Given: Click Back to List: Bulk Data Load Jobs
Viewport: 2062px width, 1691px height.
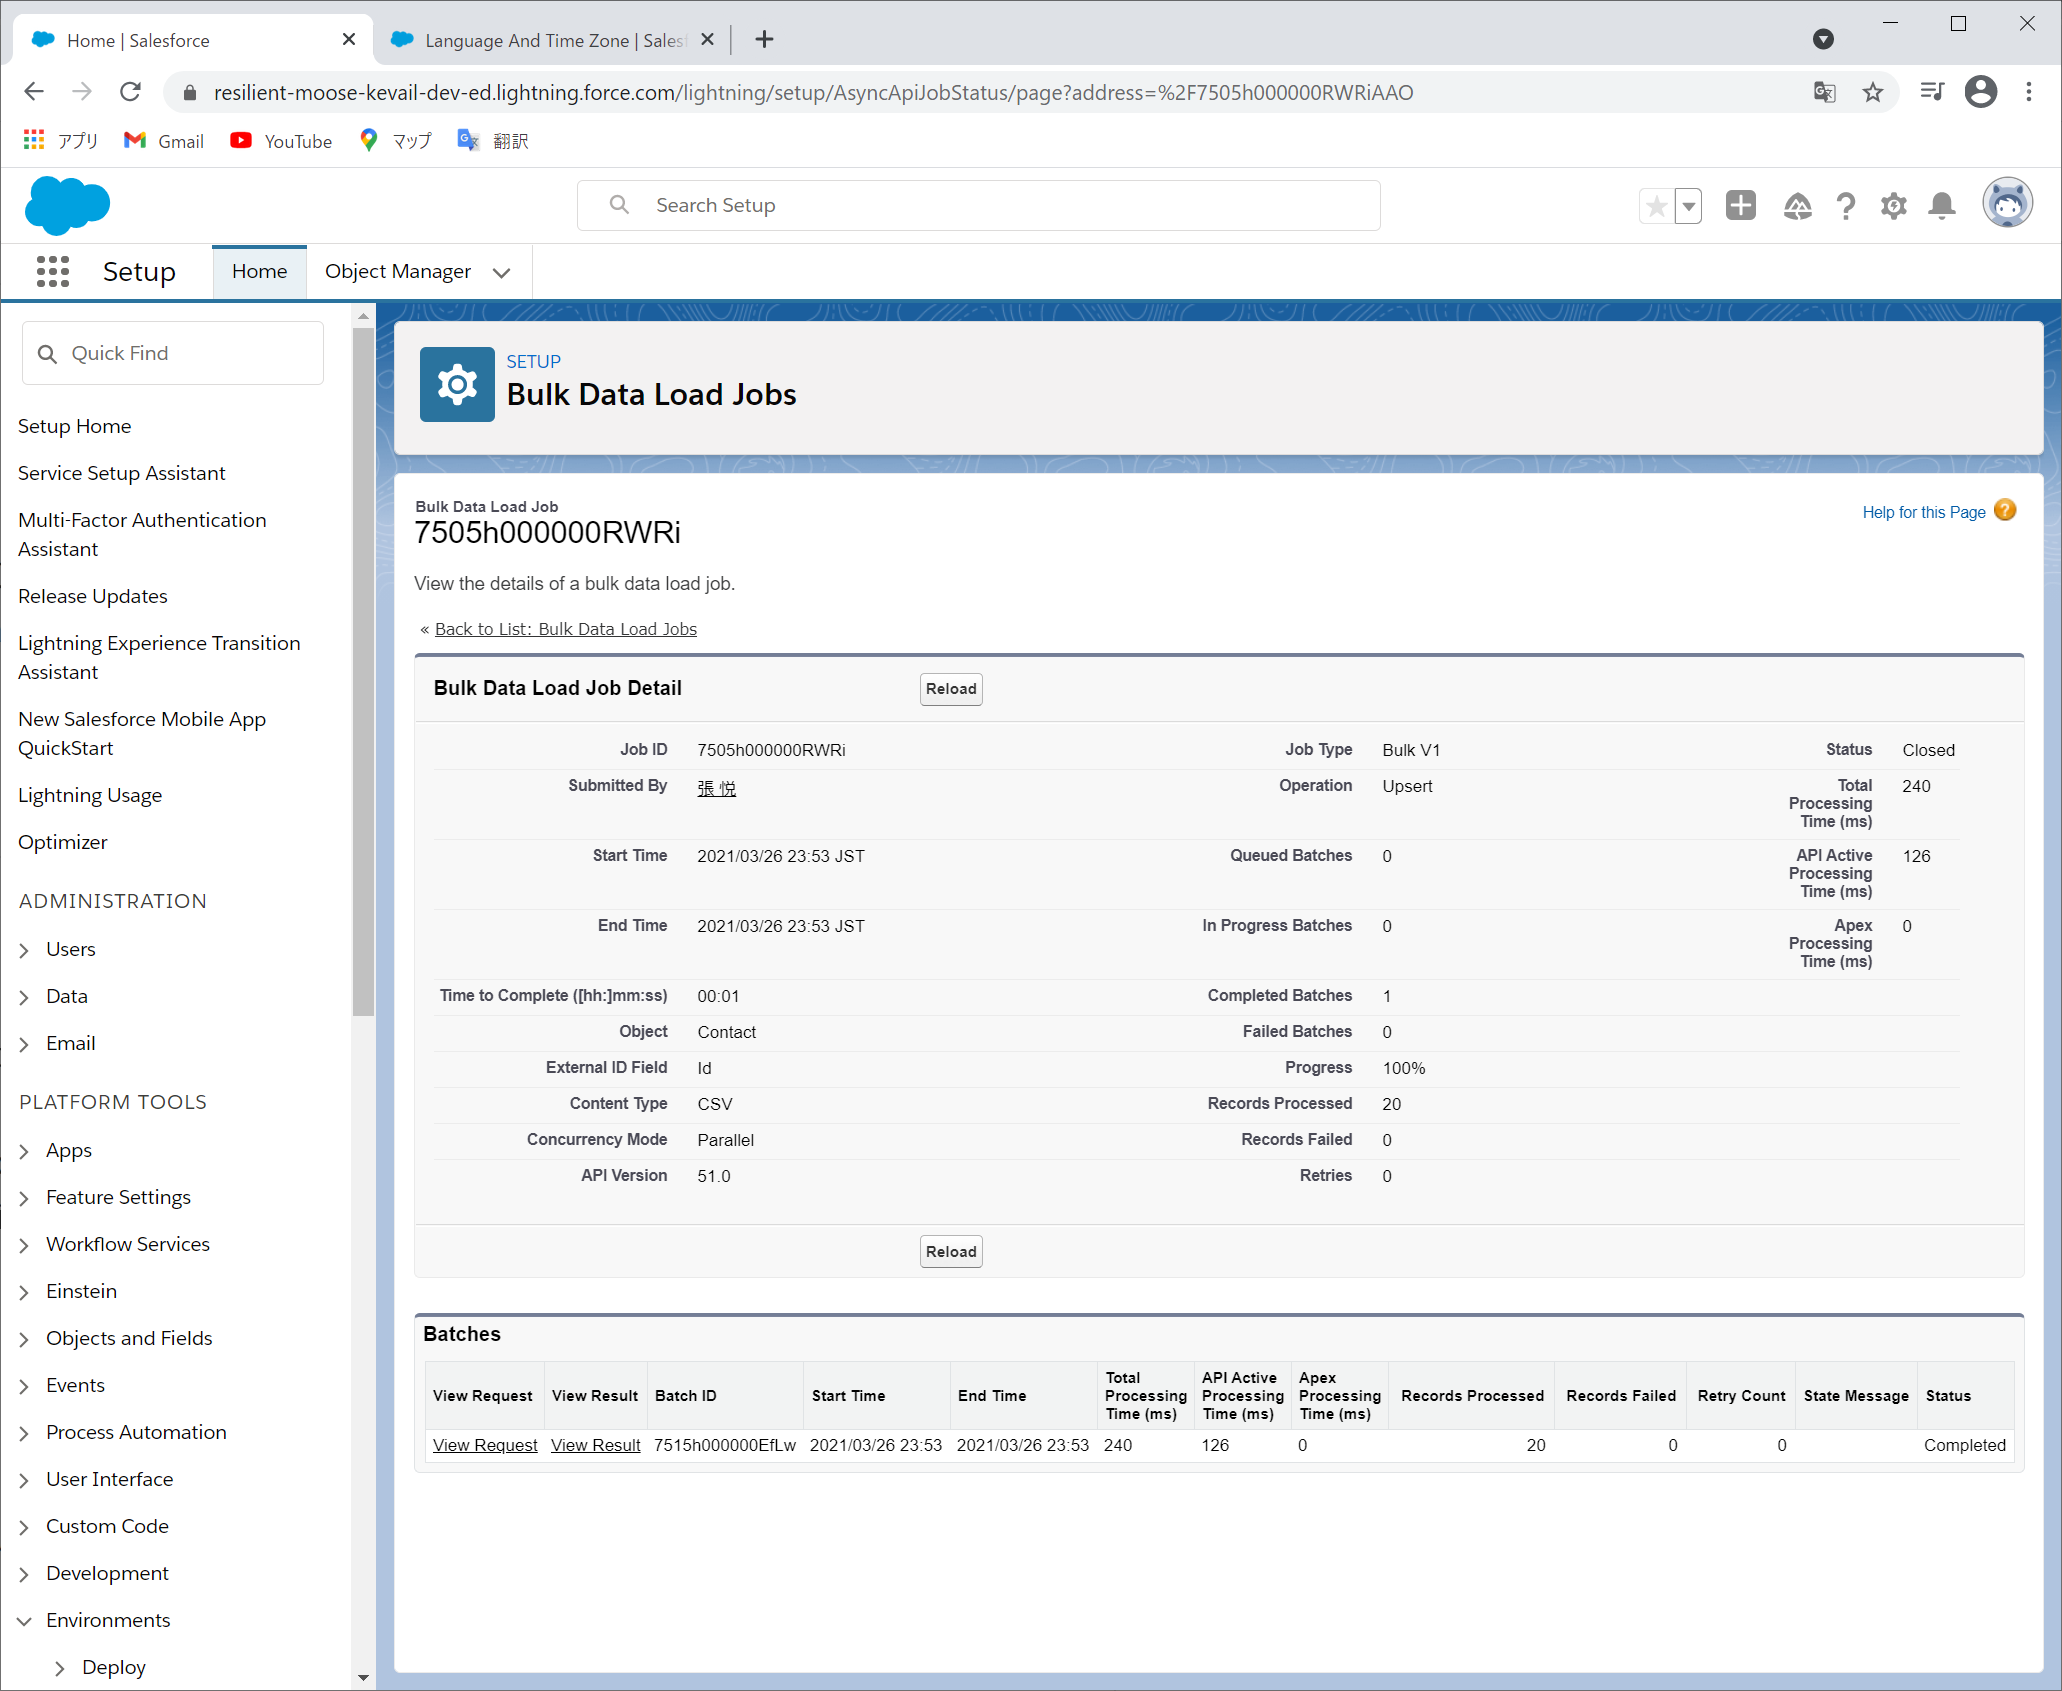Looking at the screenshot, I should click(x=565, y=629).
